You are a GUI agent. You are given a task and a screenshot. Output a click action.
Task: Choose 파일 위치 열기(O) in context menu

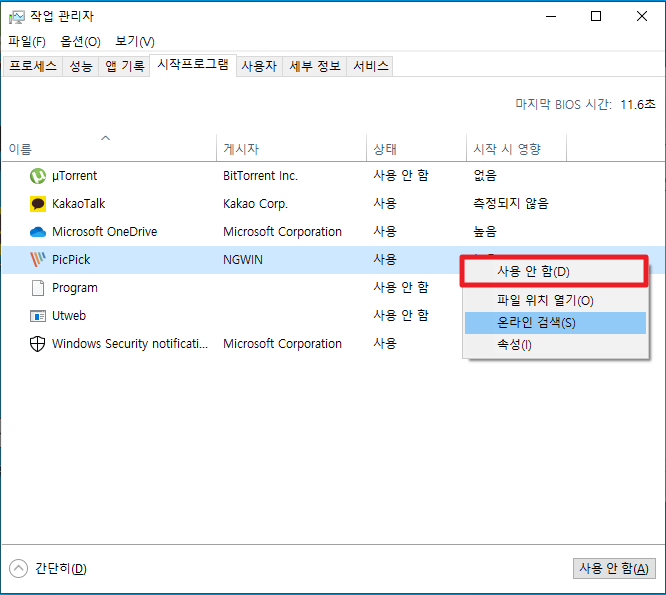555,301
